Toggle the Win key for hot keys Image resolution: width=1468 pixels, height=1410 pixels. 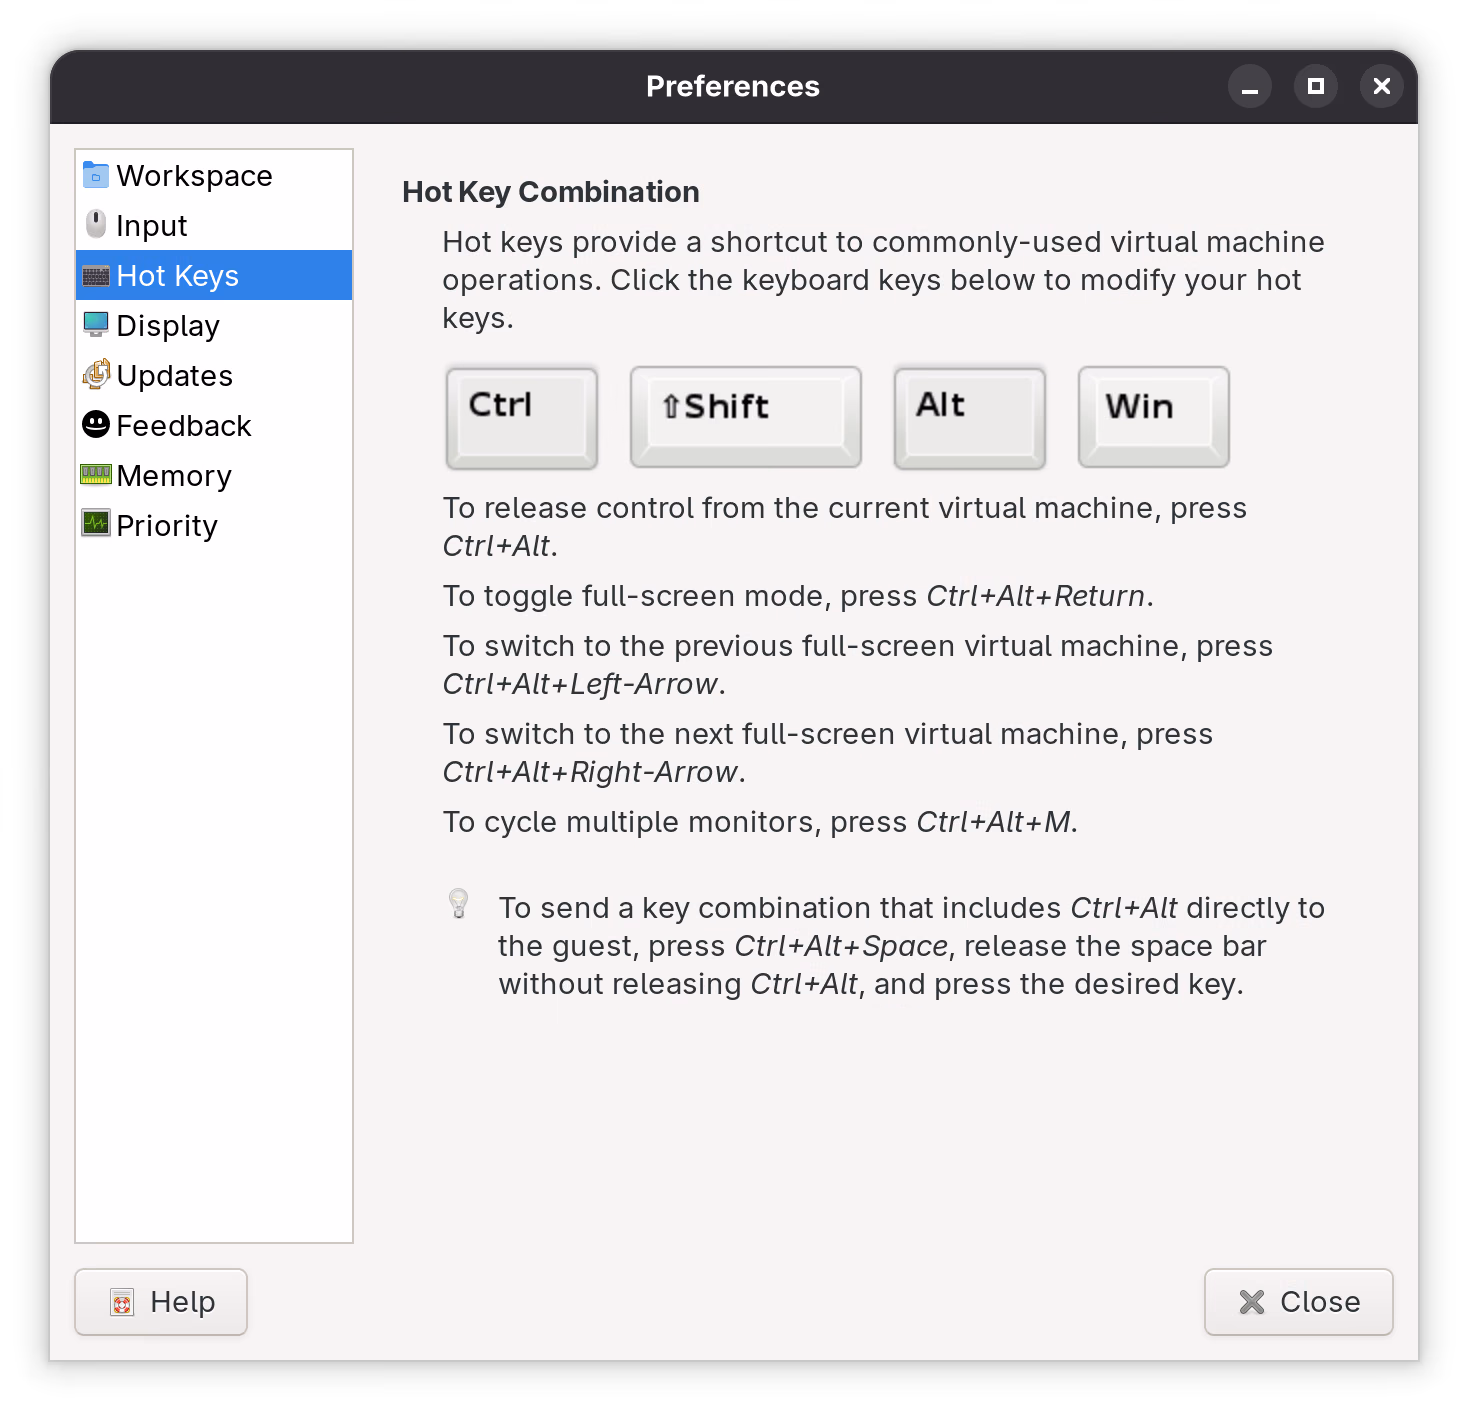[1152, 417]
